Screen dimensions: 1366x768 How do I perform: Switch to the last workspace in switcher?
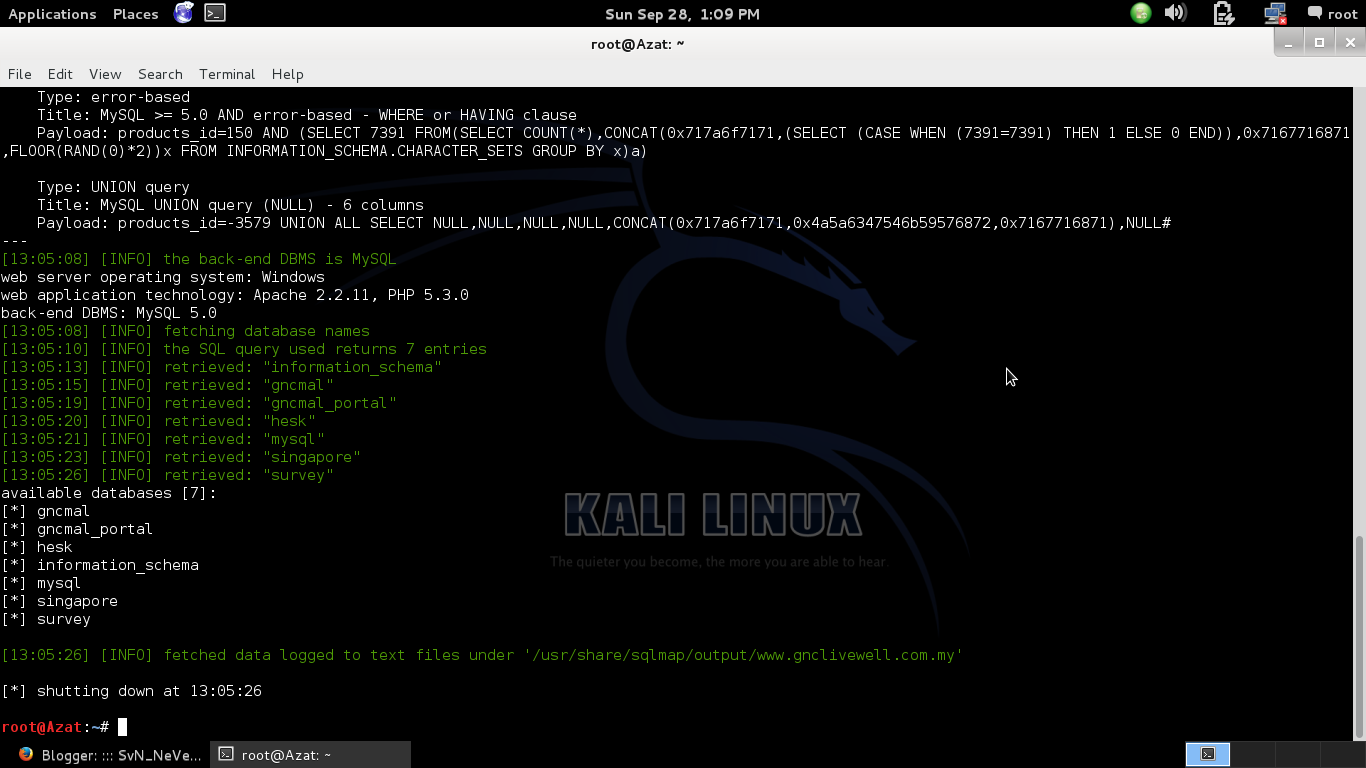1342,755
